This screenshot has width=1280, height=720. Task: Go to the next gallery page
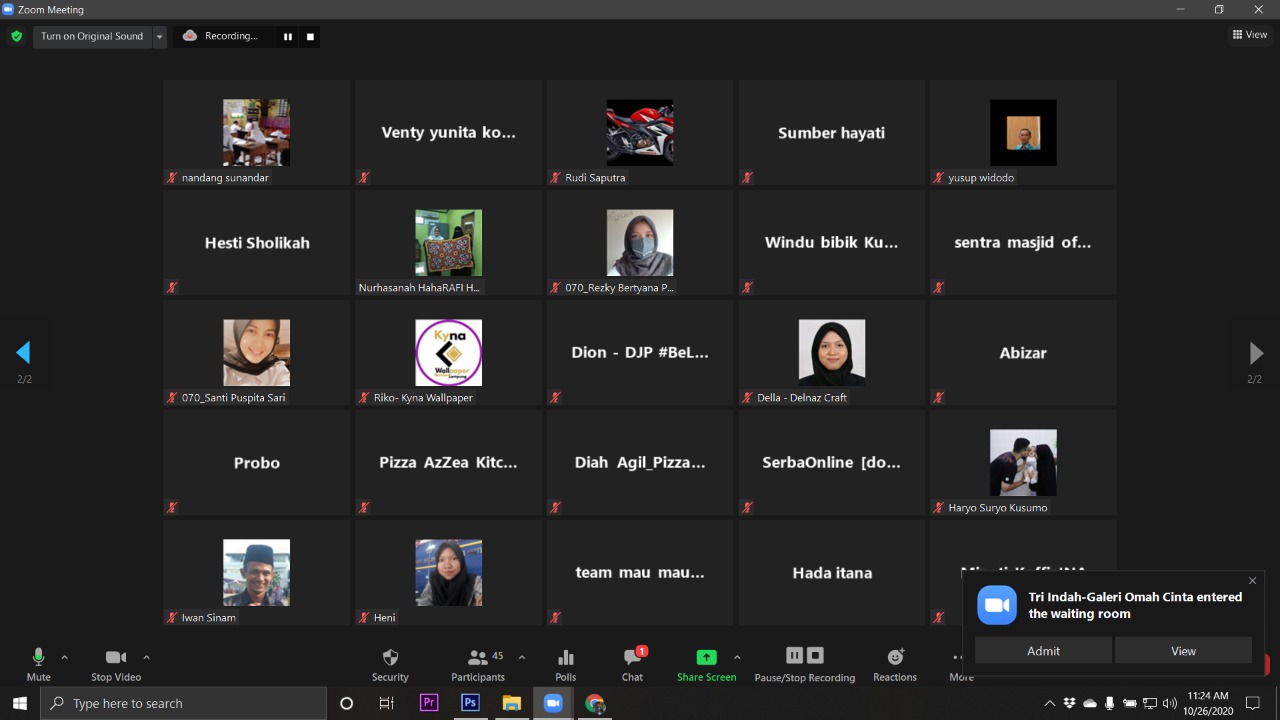1256,352
